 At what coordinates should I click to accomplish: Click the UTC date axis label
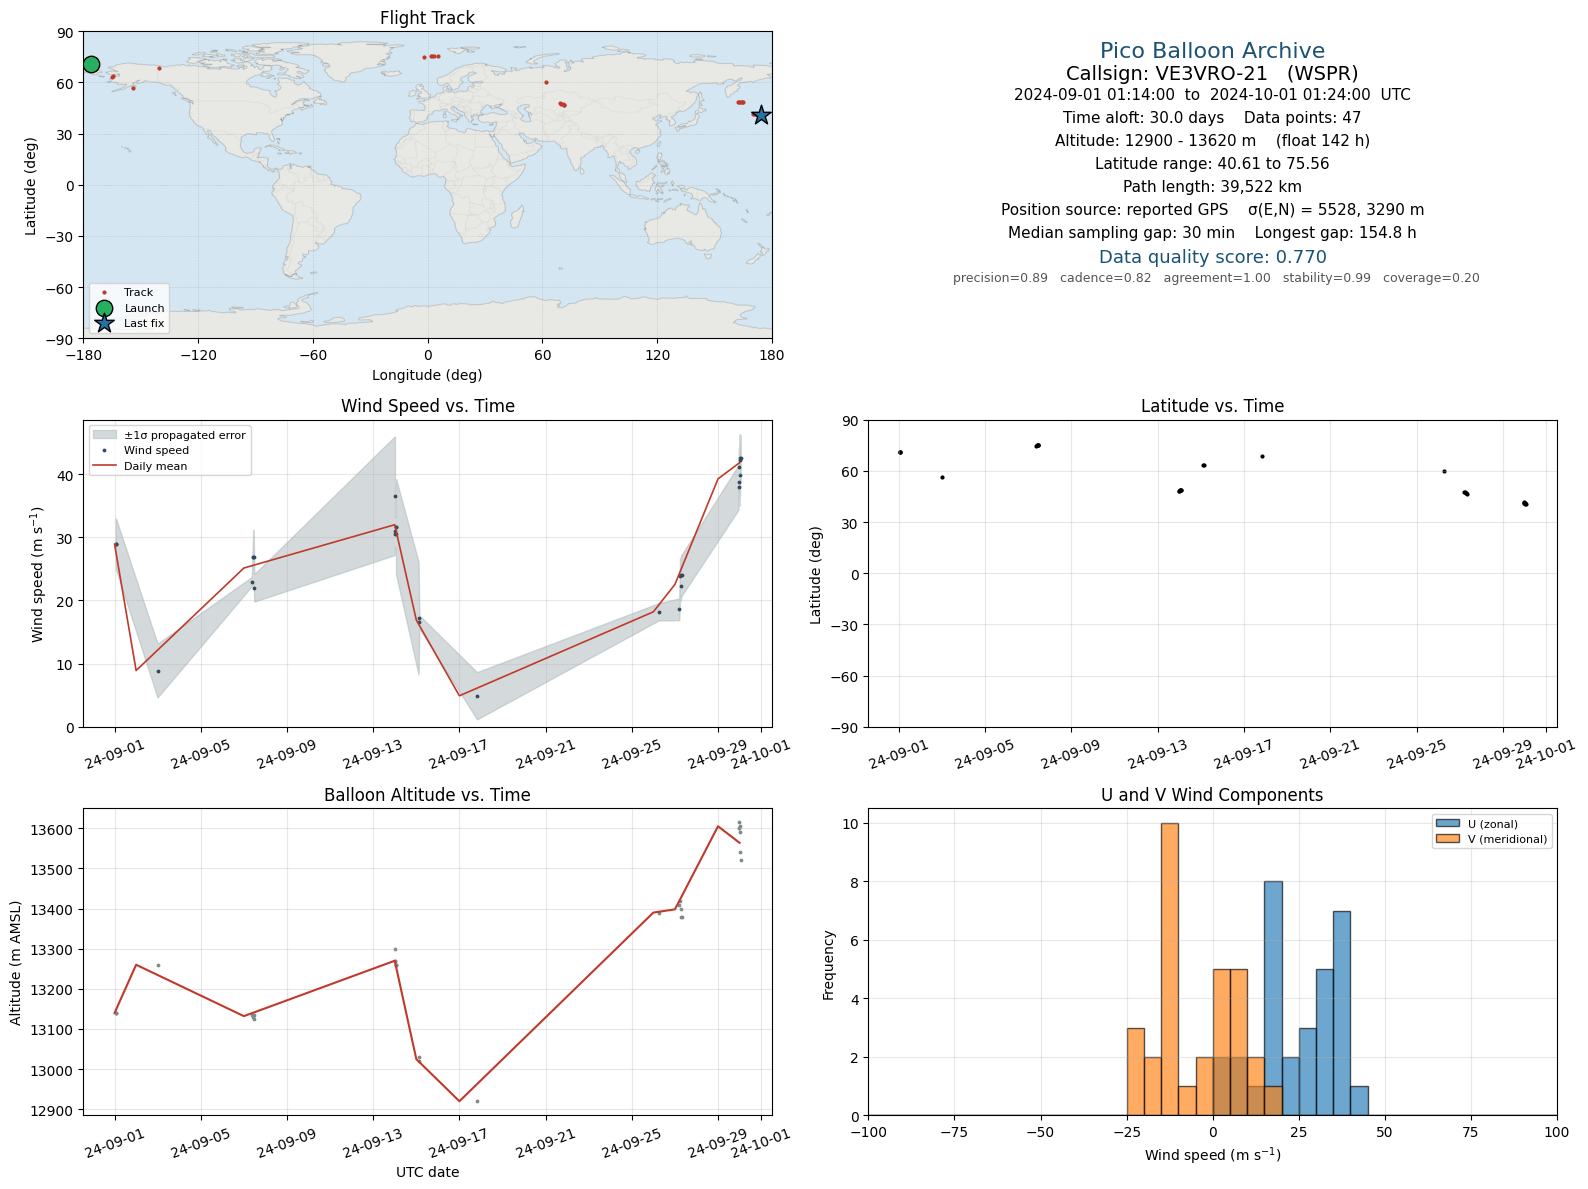427,1172
